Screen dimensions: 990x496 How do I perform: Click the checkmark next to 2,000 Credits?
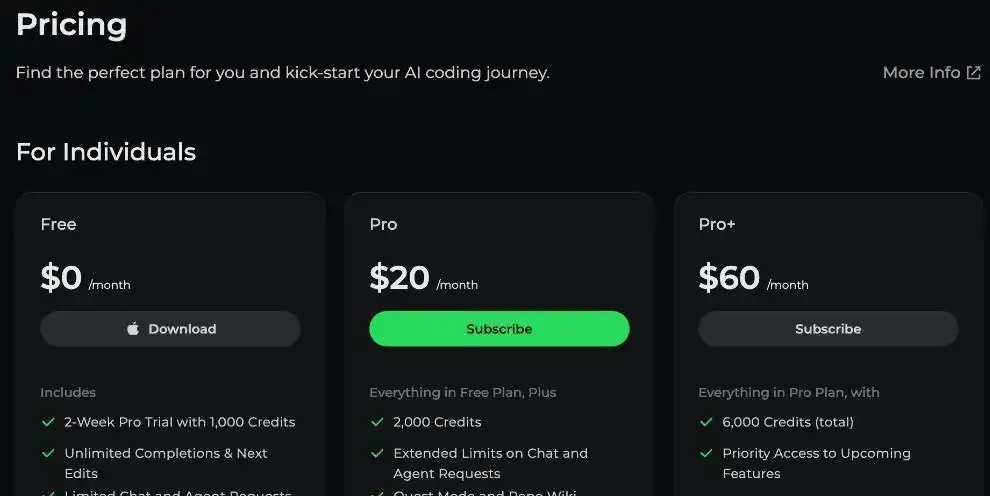tap(377, 422)
